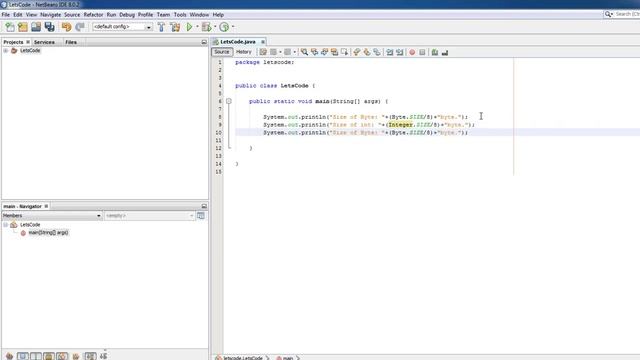Toggle Highlight Search in editor toolbar
The height and width of the screenshot is (360, 640).
tap(334, 52)
